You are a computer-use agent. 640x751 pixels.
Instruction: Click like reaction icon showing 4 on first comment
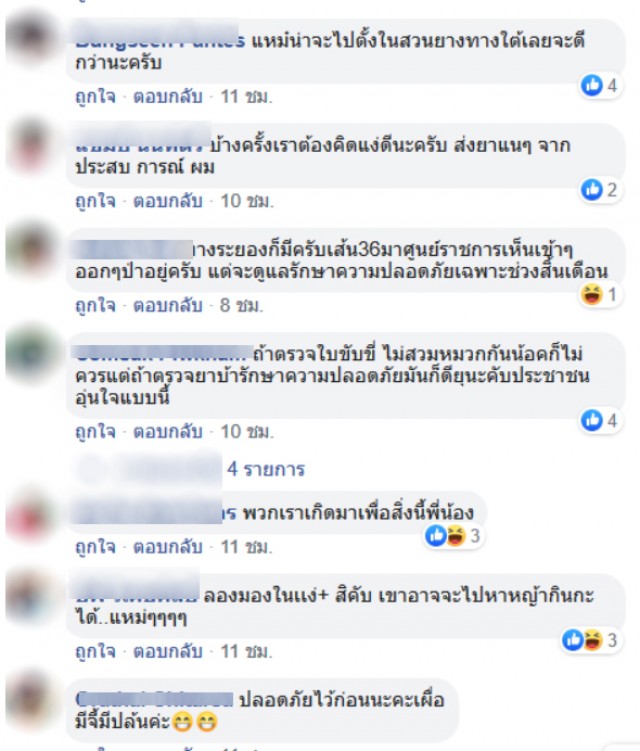click(x=592, y=86)
